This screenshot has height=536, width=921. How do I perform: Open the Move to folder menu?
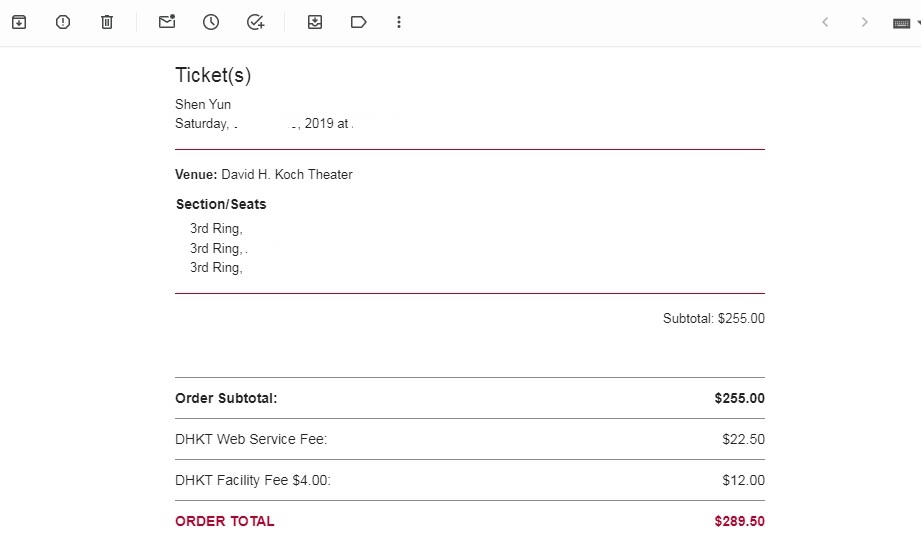click(x=315, y=22)
